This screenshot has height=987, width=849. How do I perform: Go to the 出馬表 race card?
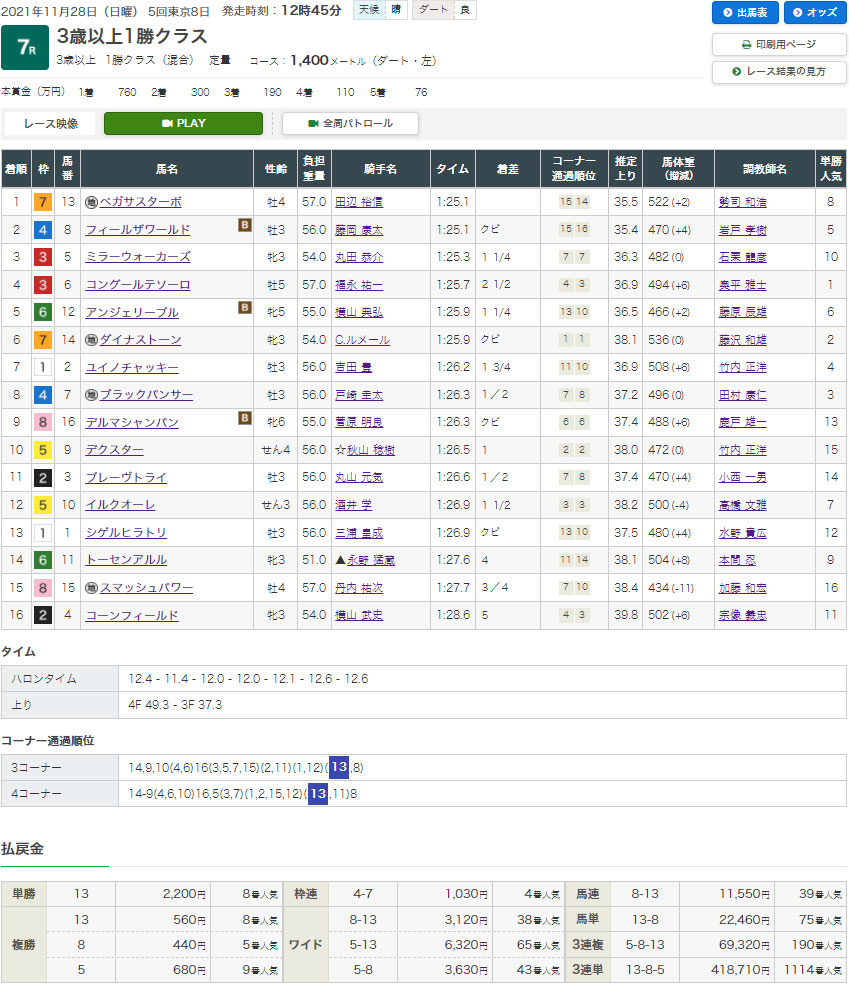click(745, 12)
